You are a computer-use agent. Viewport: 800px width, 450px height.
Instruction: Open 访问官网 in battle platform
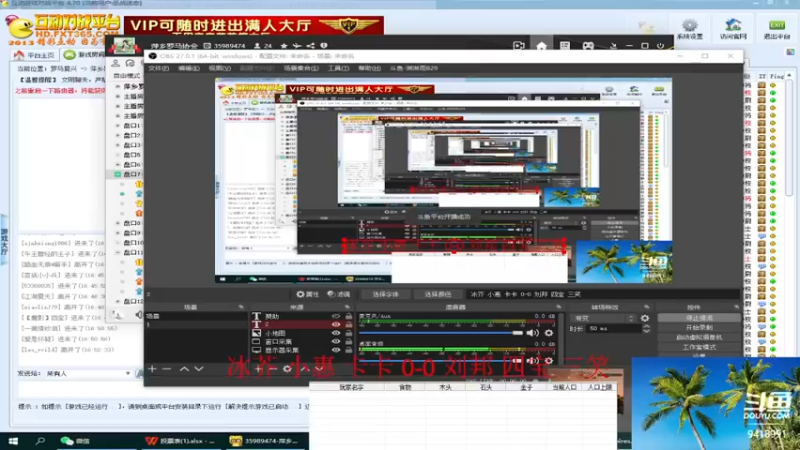coord(733,29)
